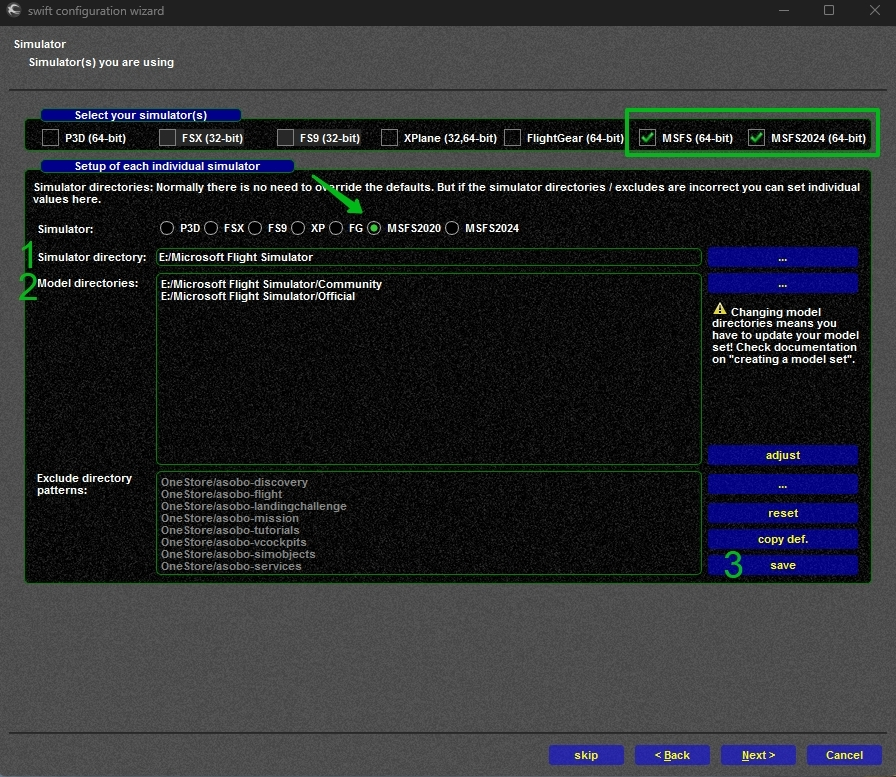
Task: Click the OneStore/asobo-simobjects pattern
Action: tap(238, 554)
